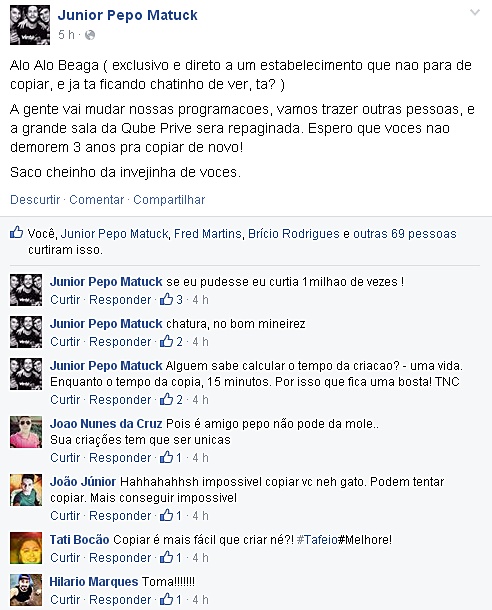Click thumbs-up icon beside 'Você, Junior Pepo Matuck'
492x610 pixels.
pos(16,232)
